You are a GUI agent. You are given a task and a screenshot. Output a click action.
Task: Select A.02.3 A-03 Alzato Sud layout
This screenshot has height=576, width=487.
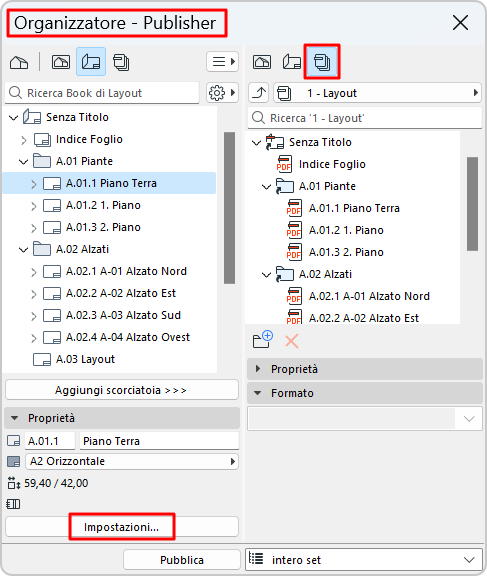click(123, 315)
